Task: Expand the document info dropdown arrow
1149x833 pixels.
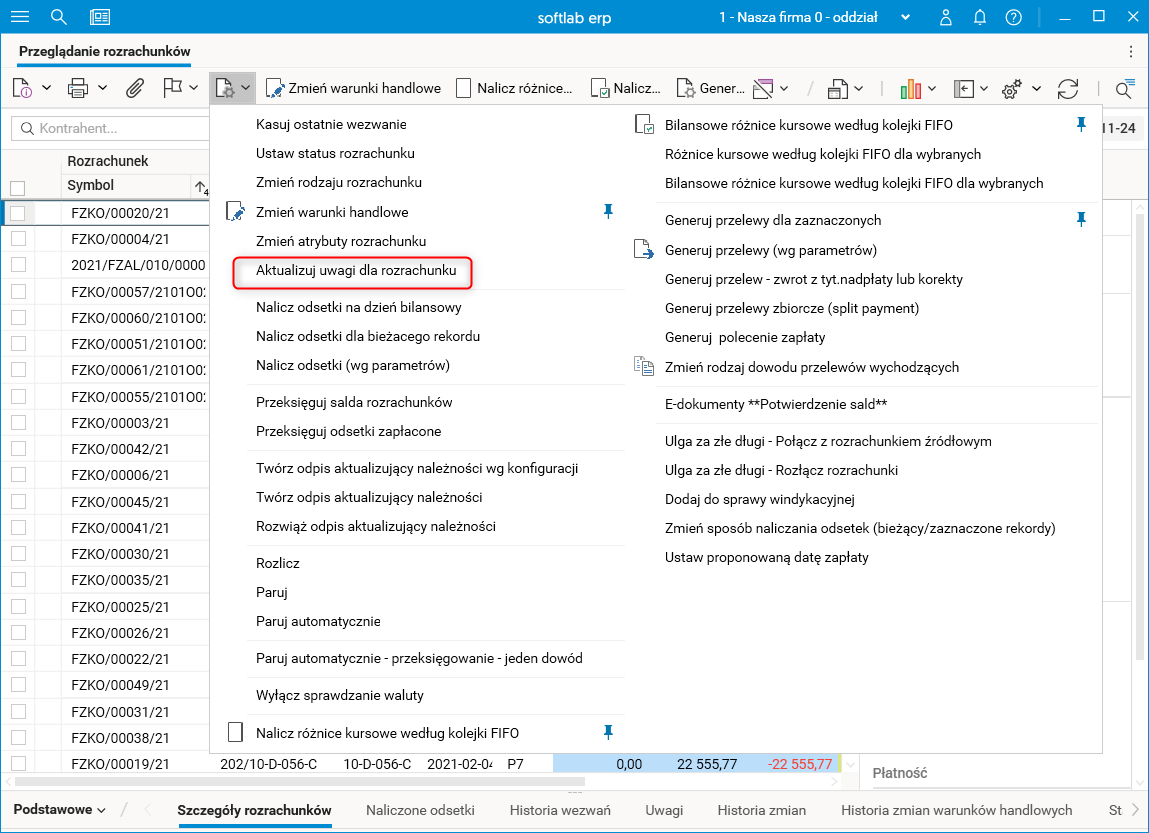Action: [46, 88]
